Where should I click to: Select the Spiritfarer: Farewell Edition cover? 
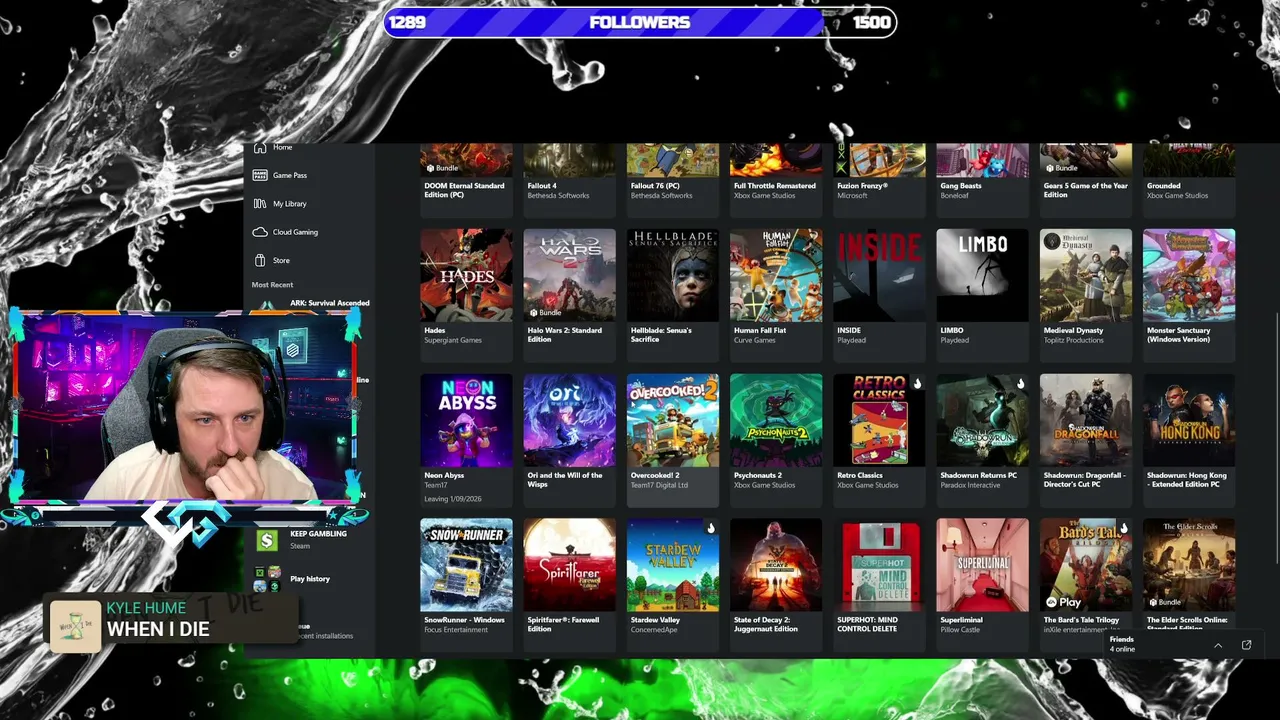pos(569,564)
